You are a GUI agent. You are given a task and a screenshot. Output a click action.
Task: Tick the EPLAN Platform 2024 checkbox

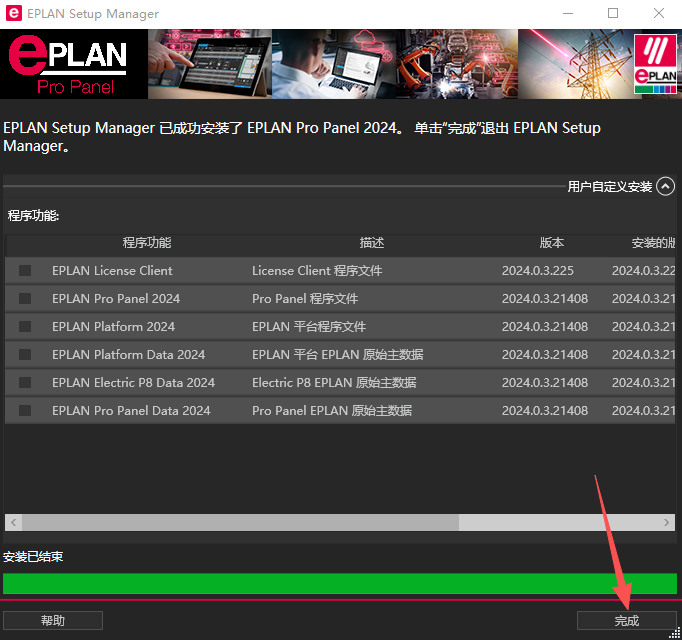tap(25, 326)
